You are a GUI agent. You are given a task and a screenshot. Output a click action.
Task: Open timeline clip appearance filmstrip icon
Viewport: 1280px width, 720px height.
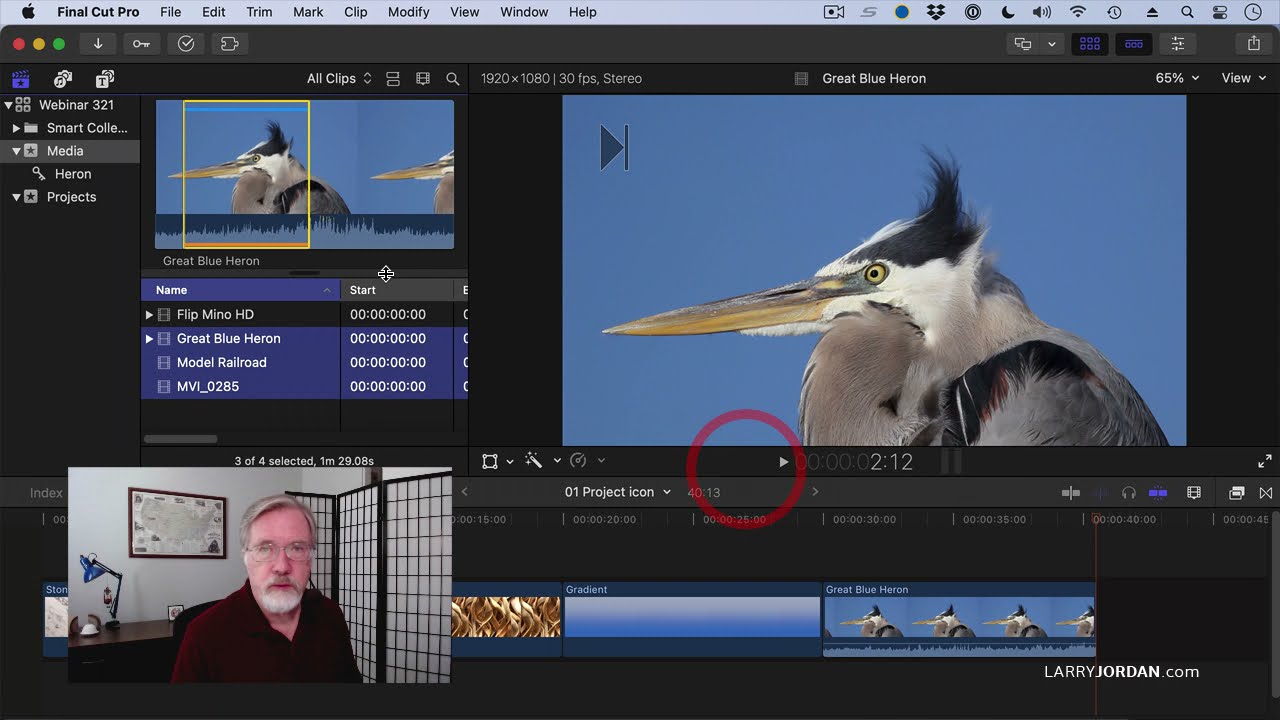pos(1193,493)
